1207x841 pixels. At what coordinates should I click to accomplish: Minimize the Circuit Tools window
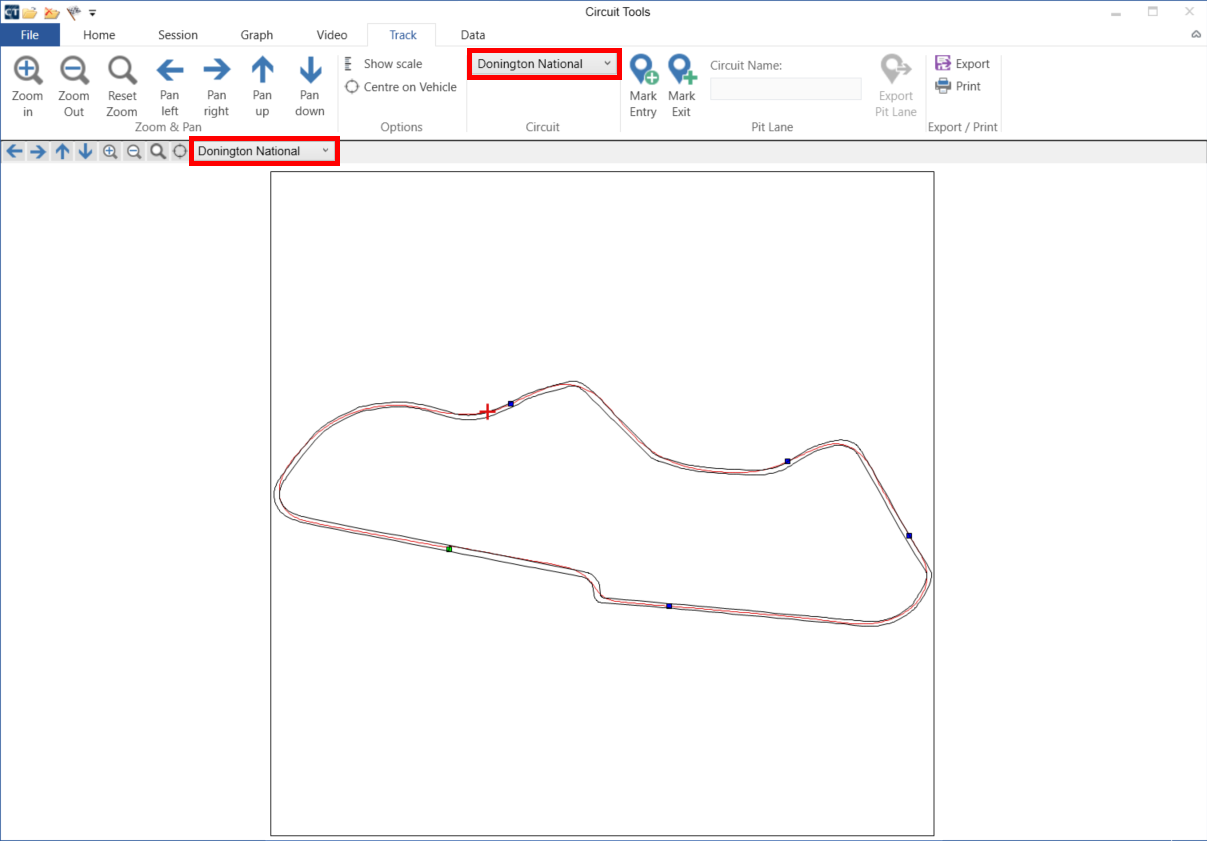coord(1115,12)
